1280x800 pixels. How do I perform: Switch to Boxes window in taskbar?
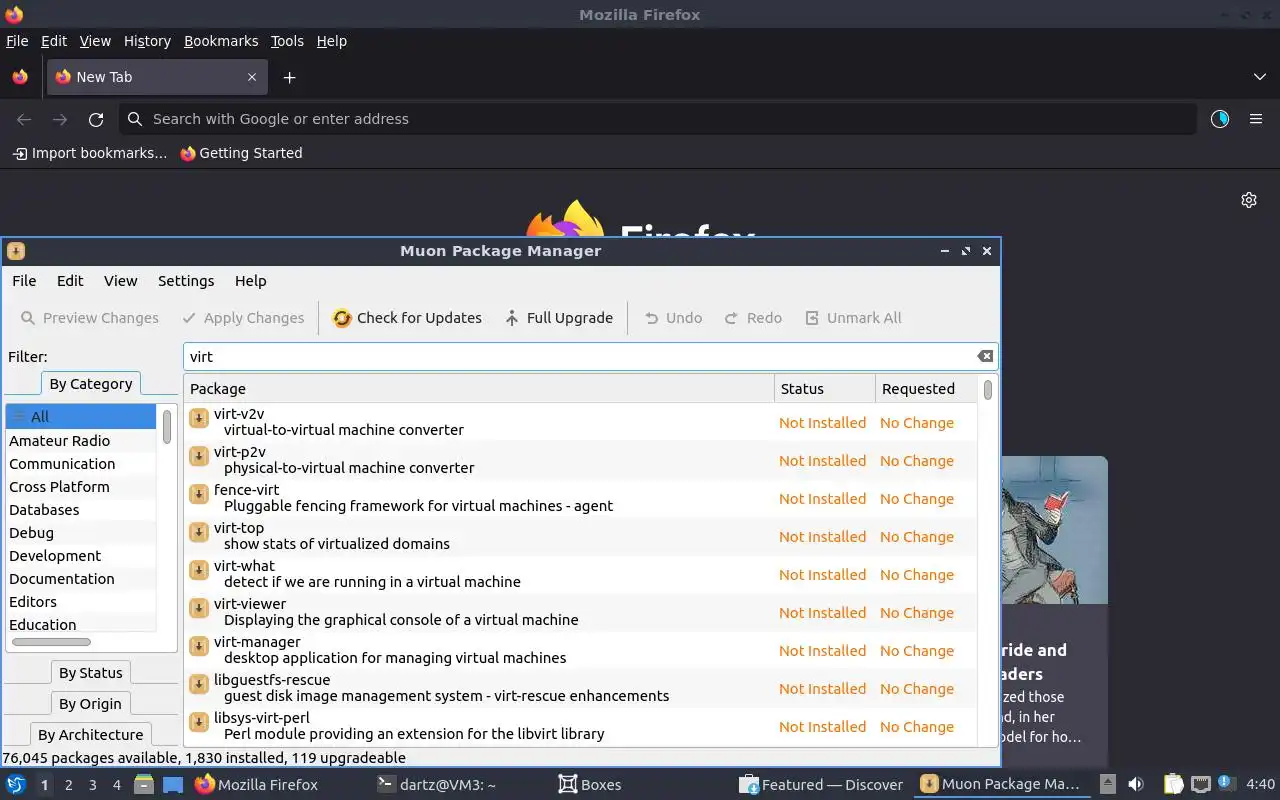pos(590,785)
